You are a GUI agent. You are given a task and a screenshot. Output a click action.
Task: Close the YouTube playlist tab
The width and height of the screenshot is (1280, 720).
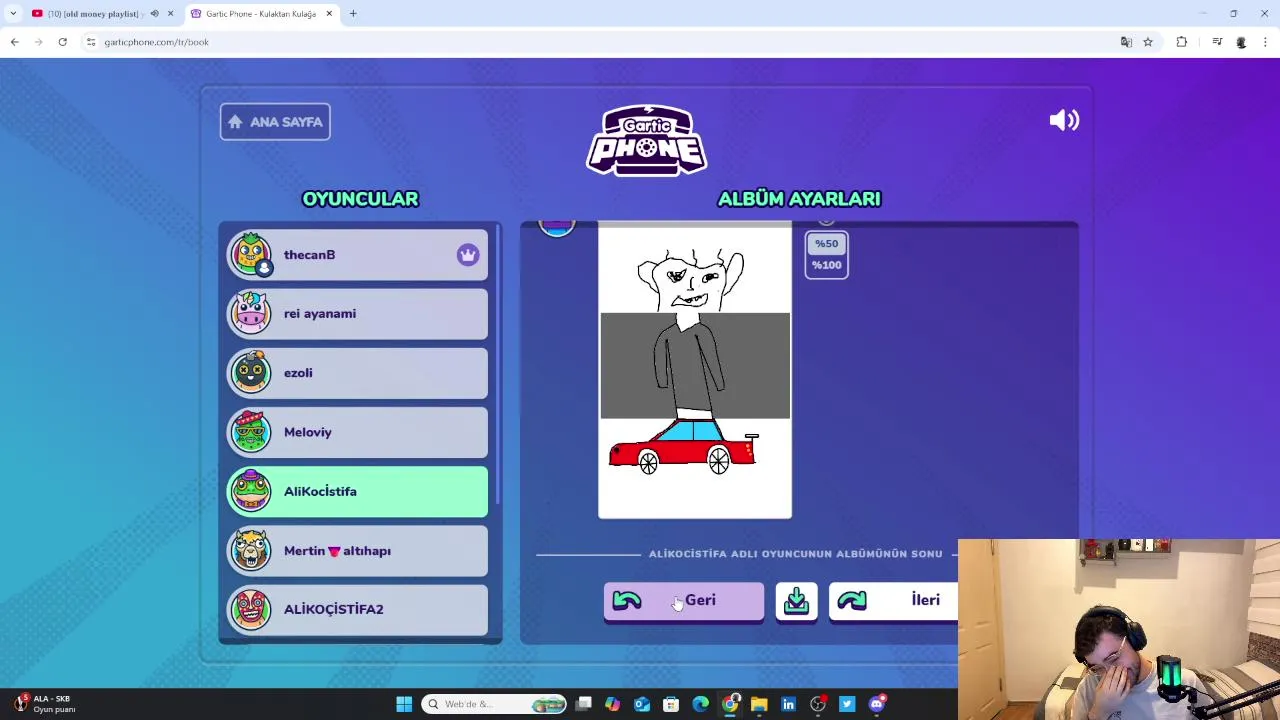coord(170,14)
